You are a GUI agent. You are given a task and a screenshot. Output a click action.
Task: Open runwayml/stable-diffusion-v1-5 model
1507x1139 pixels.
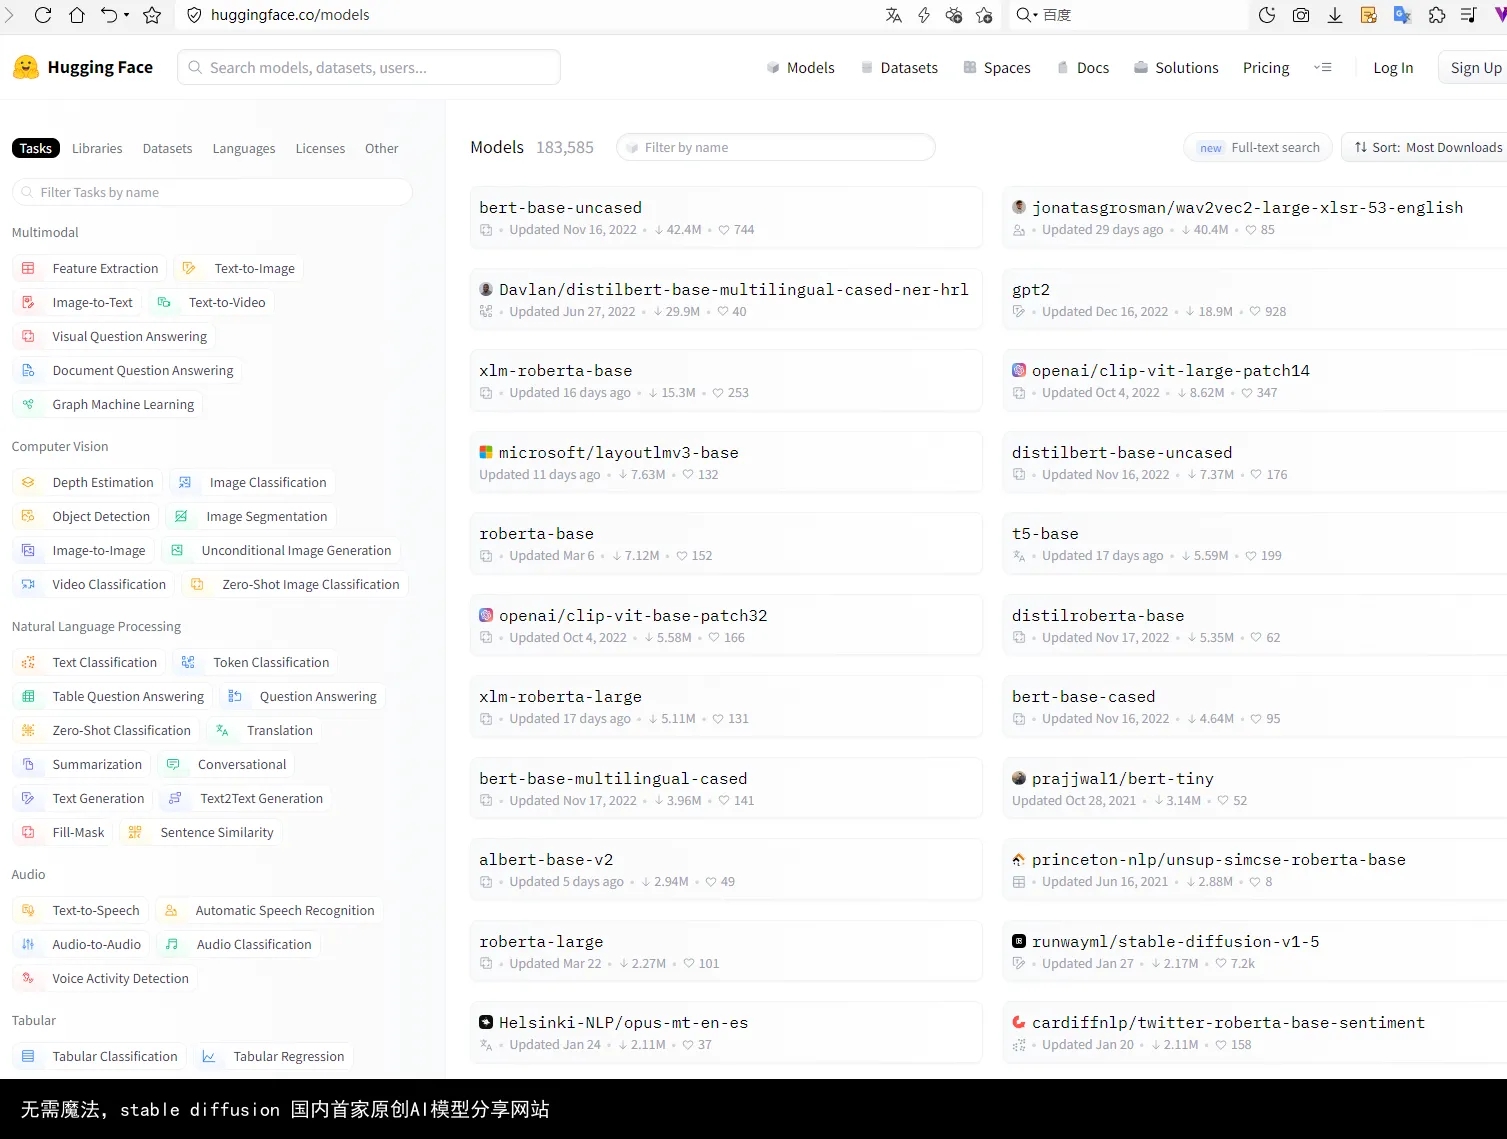click(x=1255, y=951)
